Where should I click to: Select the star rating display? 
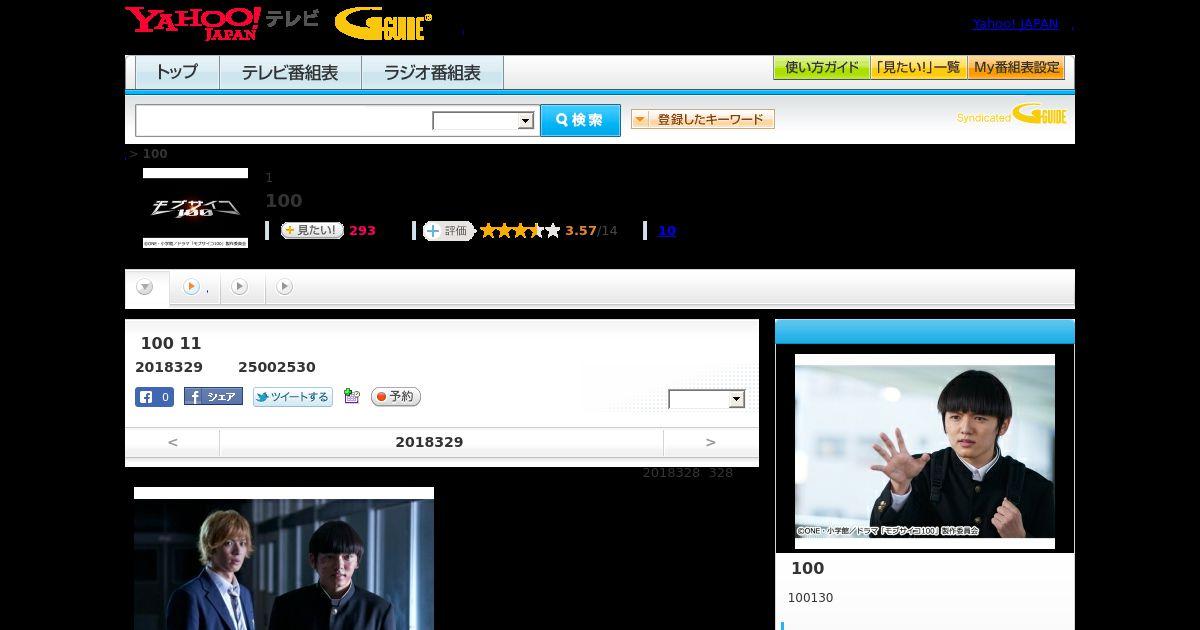[x=520, y=231]
